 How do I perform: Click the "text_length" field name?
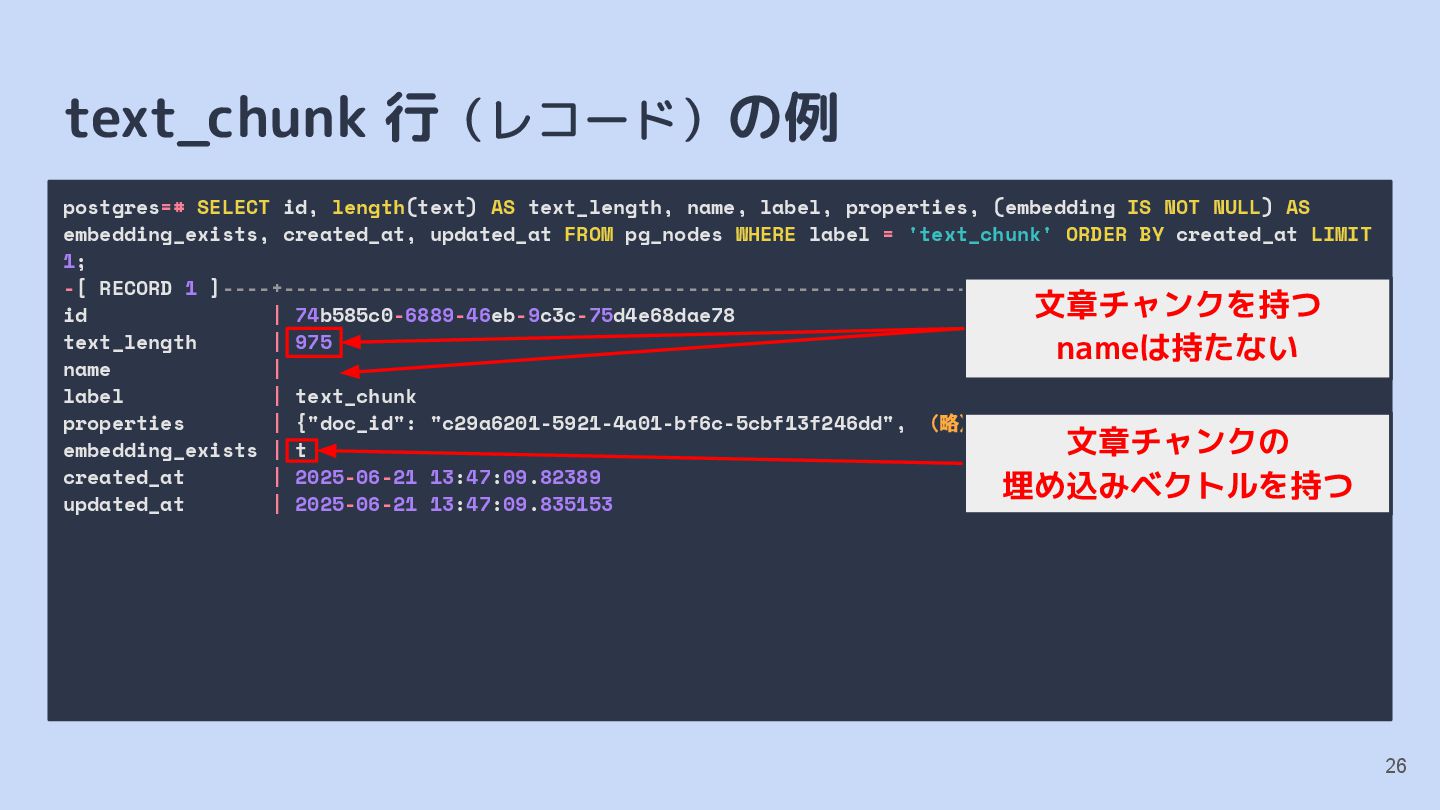[x=130, y=342]
